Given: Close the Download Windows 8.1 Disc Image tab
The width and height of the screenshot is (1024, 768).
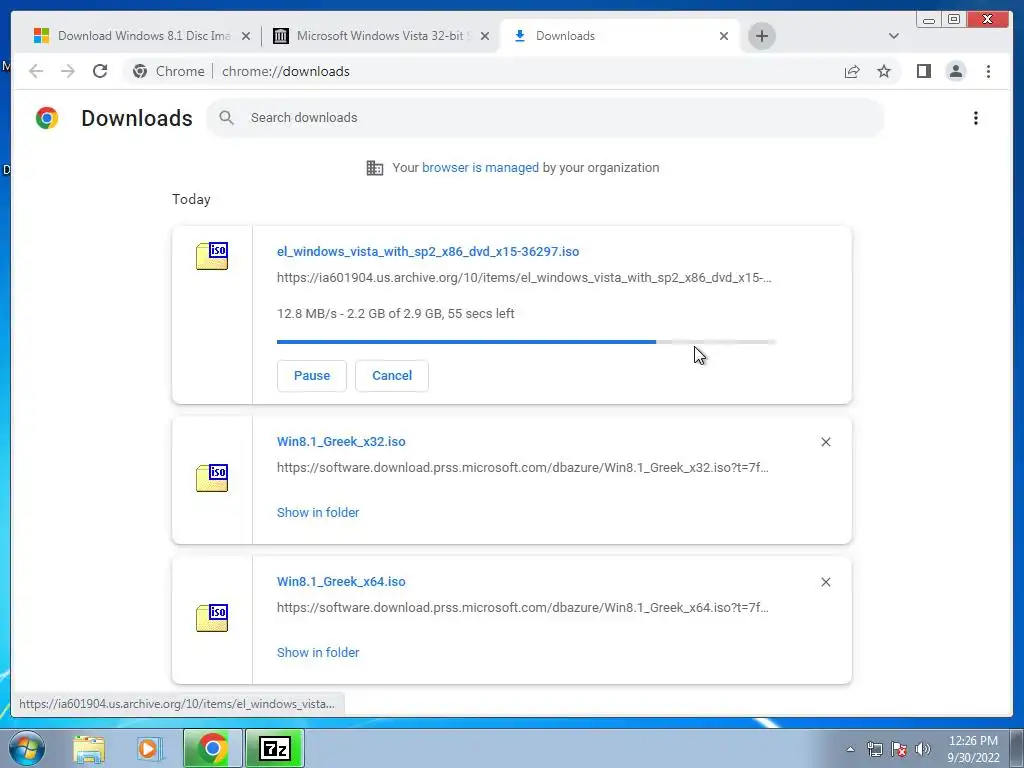Looking at the screenshot, I should point(246,36).
